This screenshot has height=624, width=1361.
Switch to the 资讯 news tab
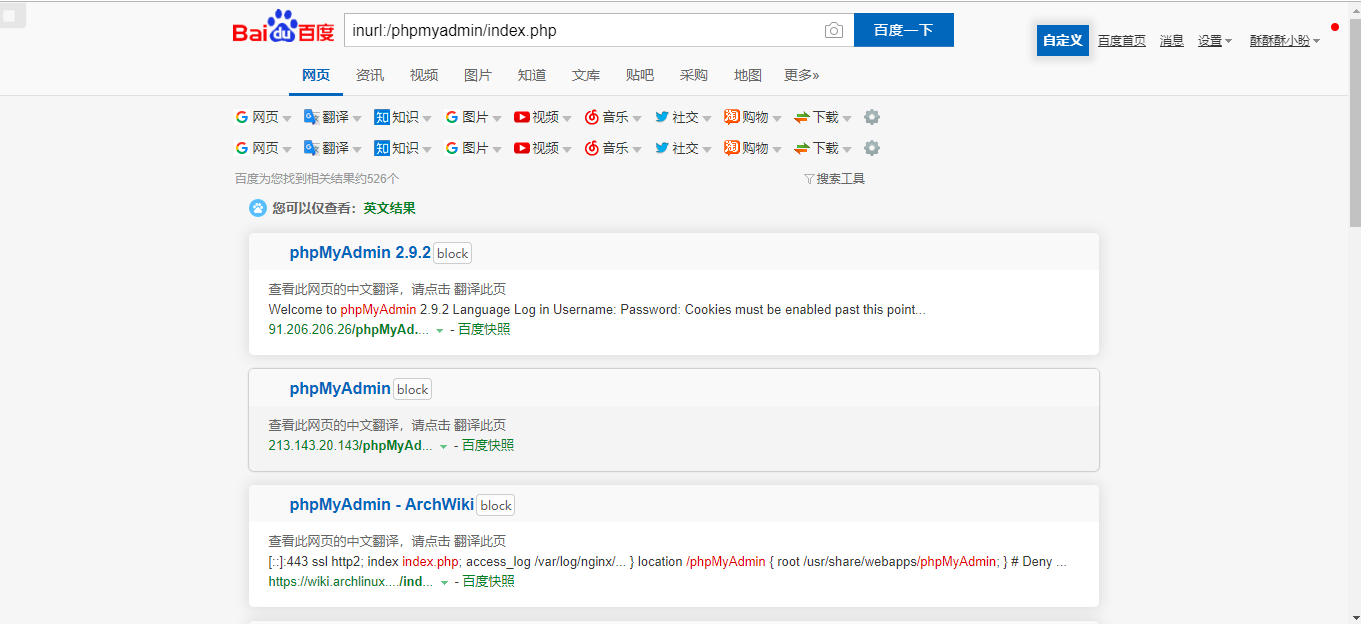(370, 74)
